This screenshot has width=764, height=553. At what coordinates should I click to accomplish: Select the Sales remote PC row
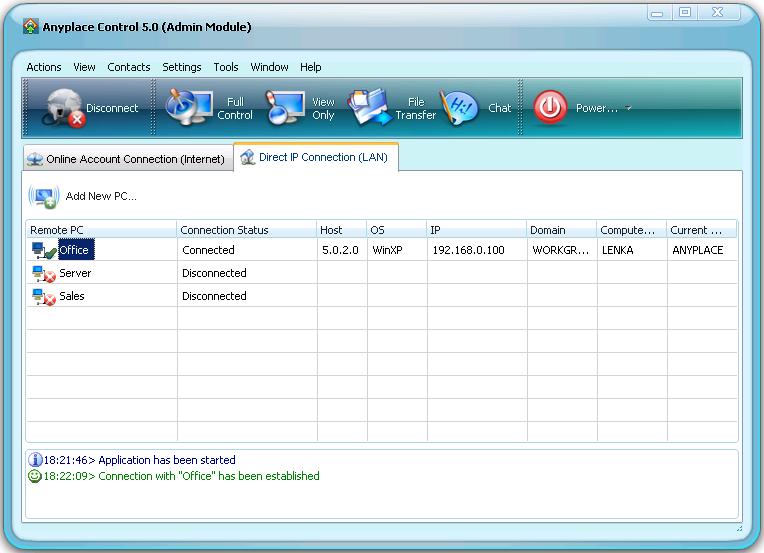coord(382,296)
